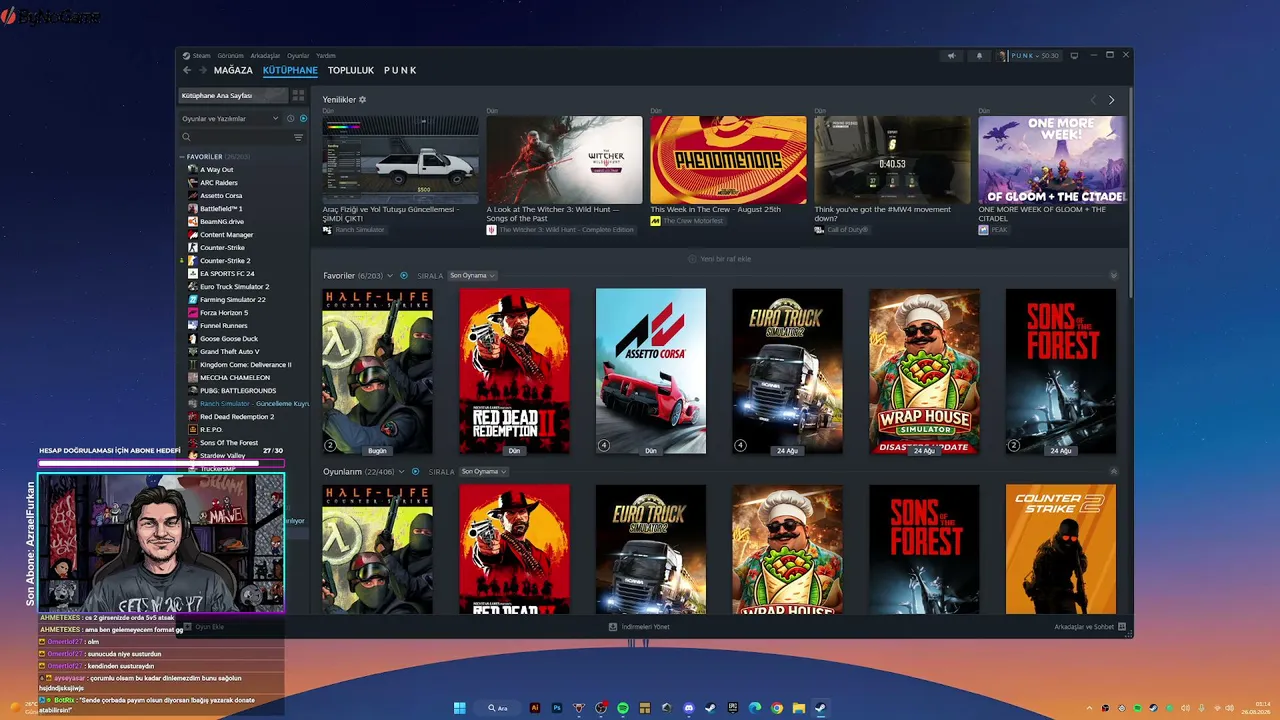Switch library to collections grid view

click(298, 95)
